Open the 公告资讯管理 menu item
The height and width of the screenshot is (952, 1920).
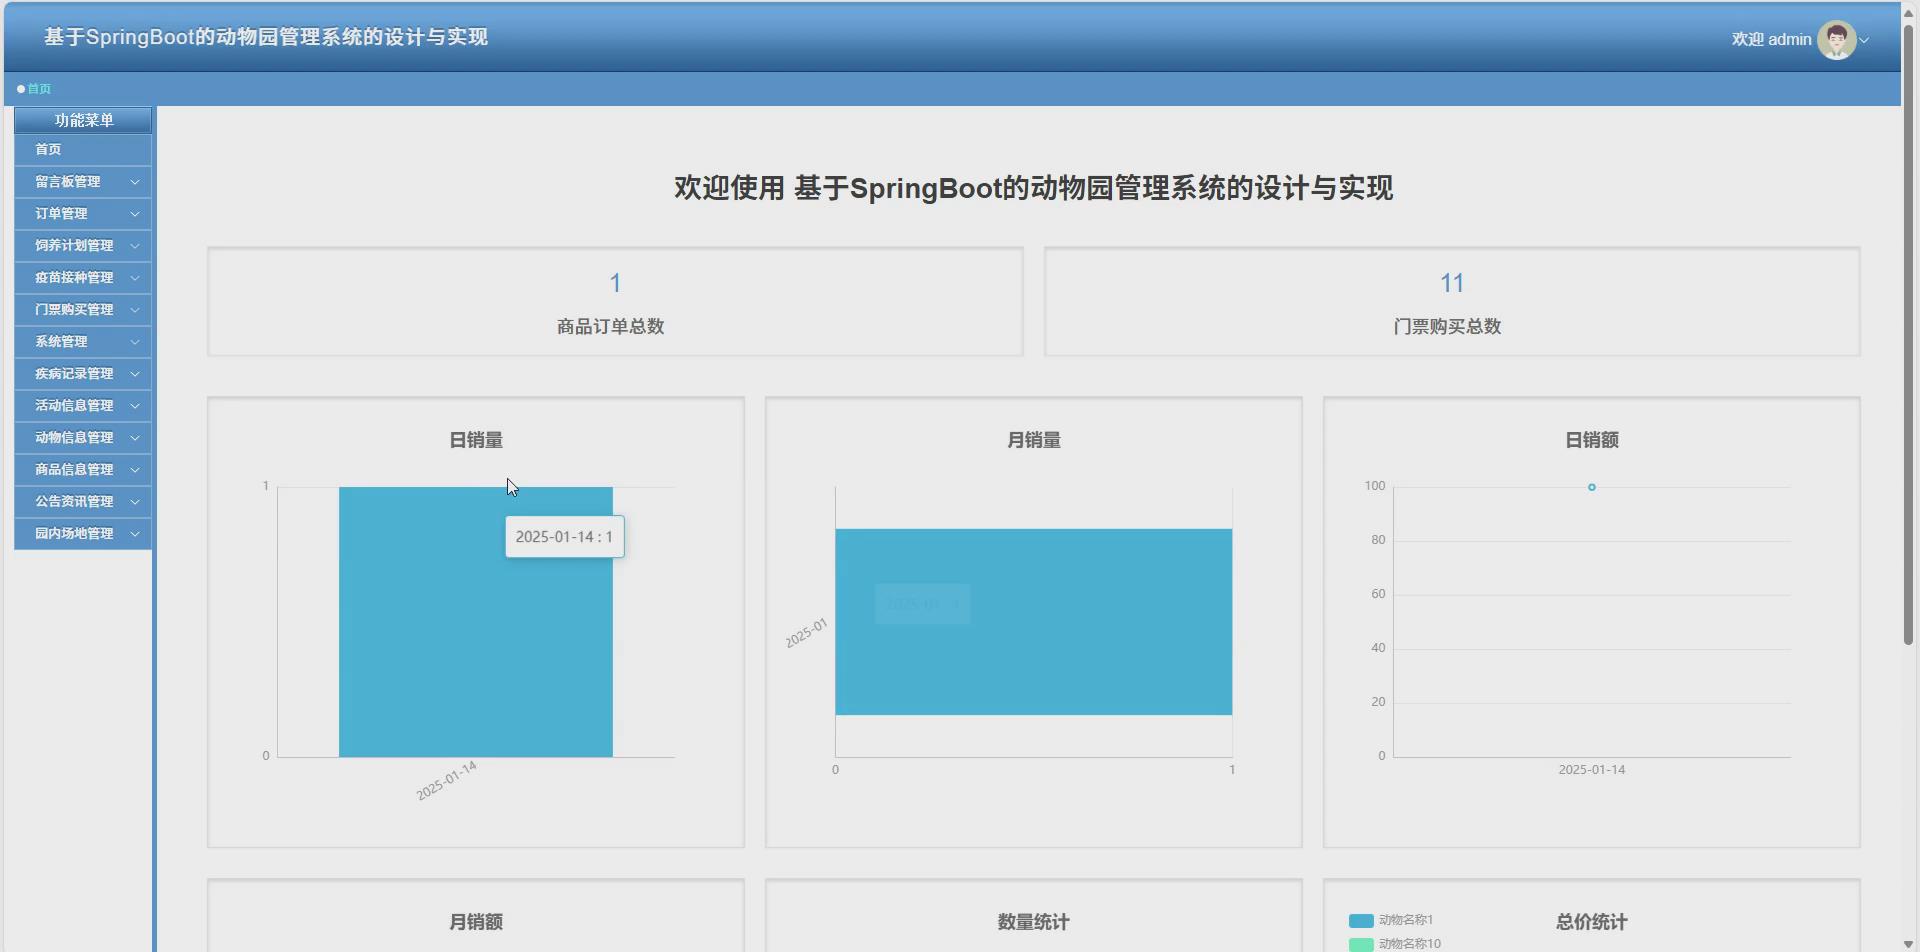(x=83, y=502)
